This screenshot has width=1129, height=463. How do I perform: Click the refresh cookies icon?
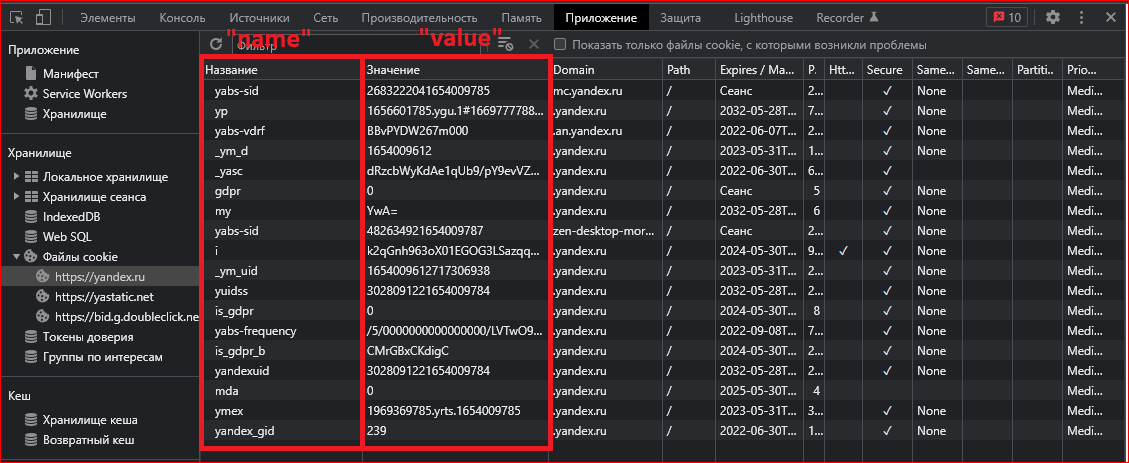point(215,44)
